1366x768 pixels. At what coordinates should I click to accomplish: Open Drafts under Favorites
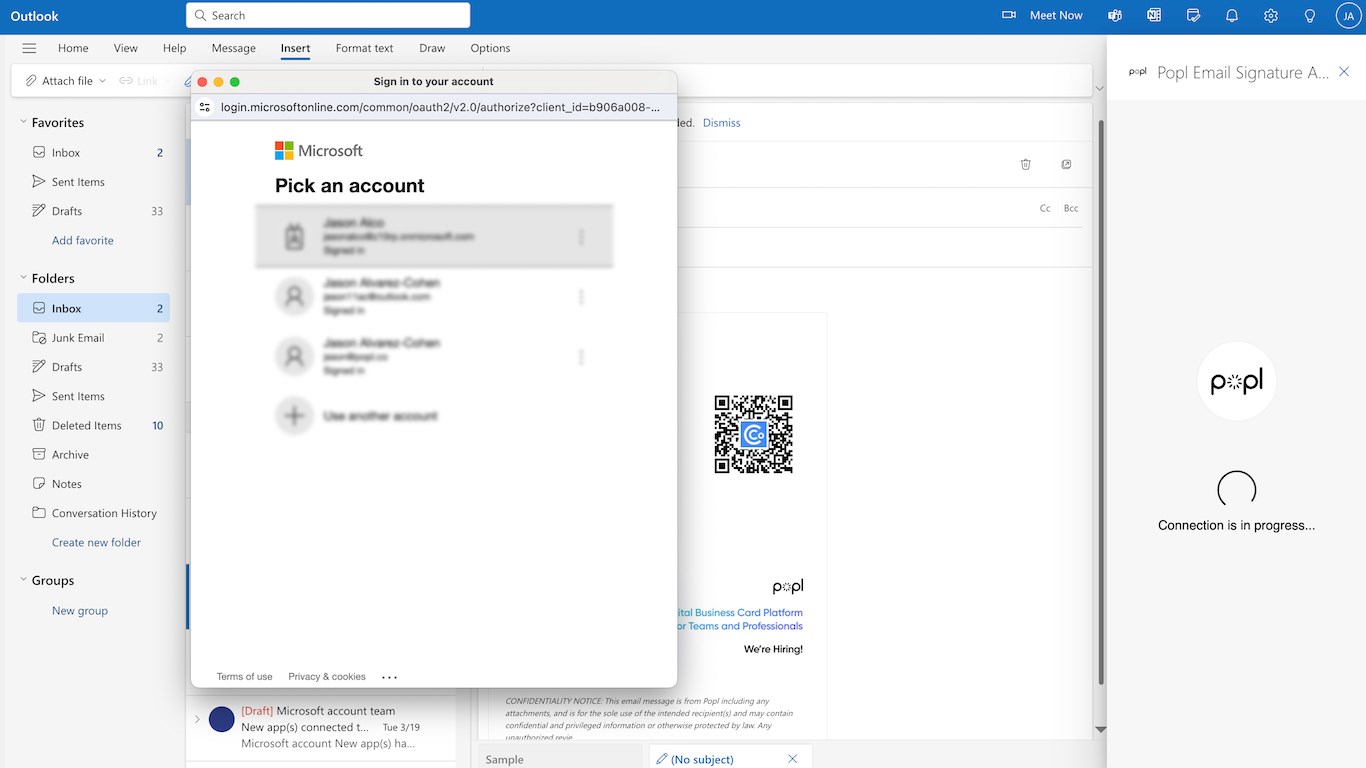click(94, 211)
